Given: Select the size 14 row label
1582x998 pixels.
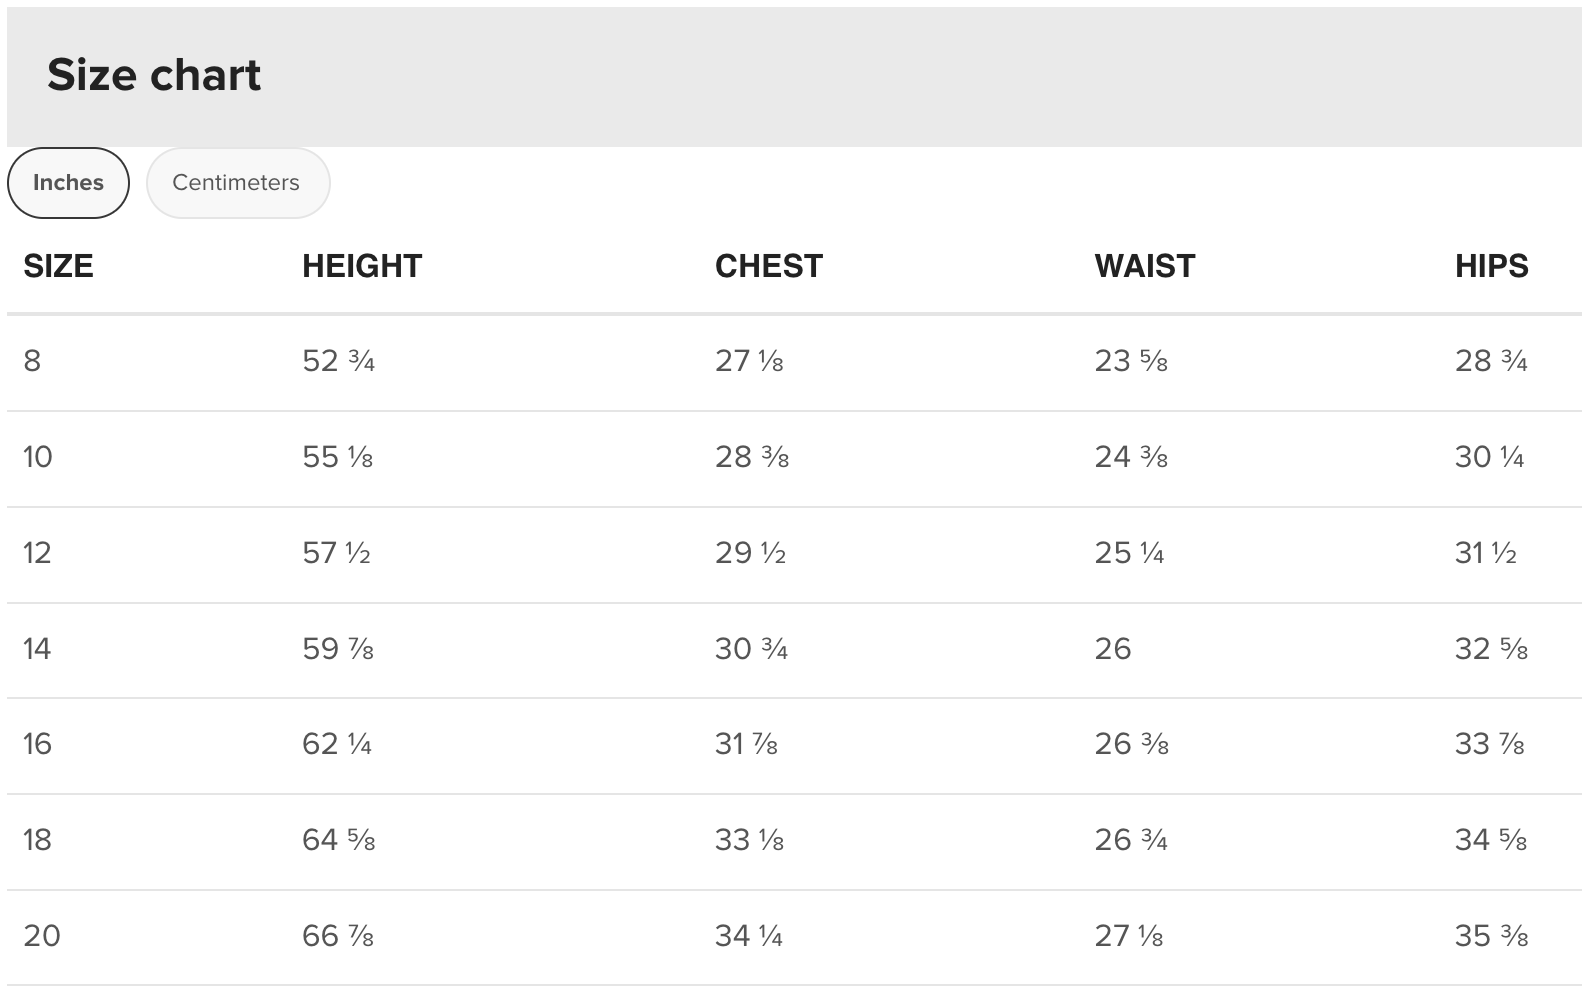Looking at the screenshot, I should pyautogui.click(x=37, y=649).
